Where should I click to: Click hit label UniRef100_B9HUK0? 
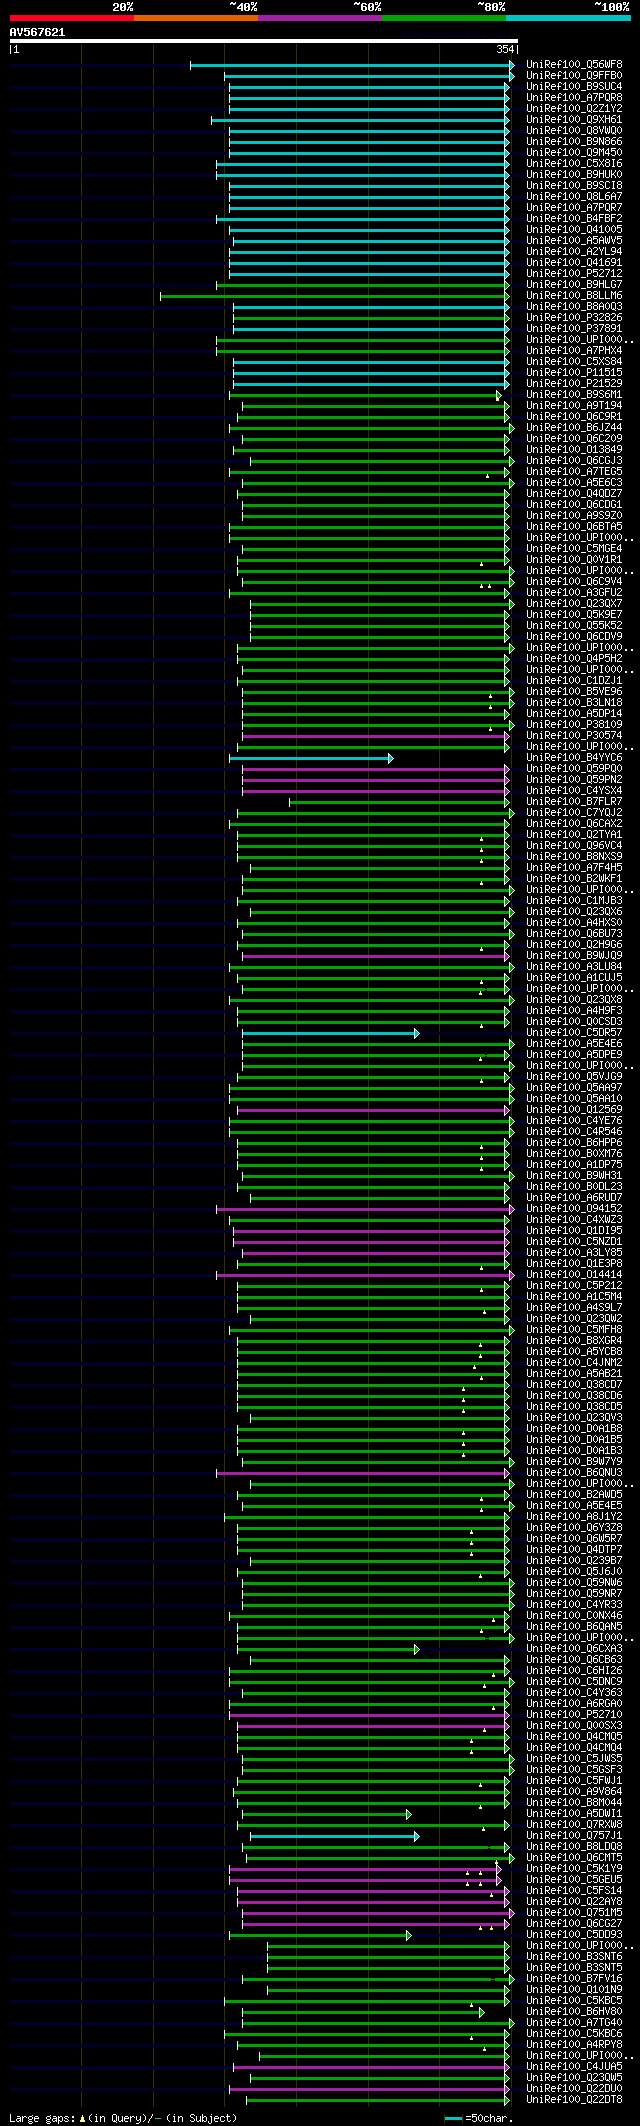(574, 175)
